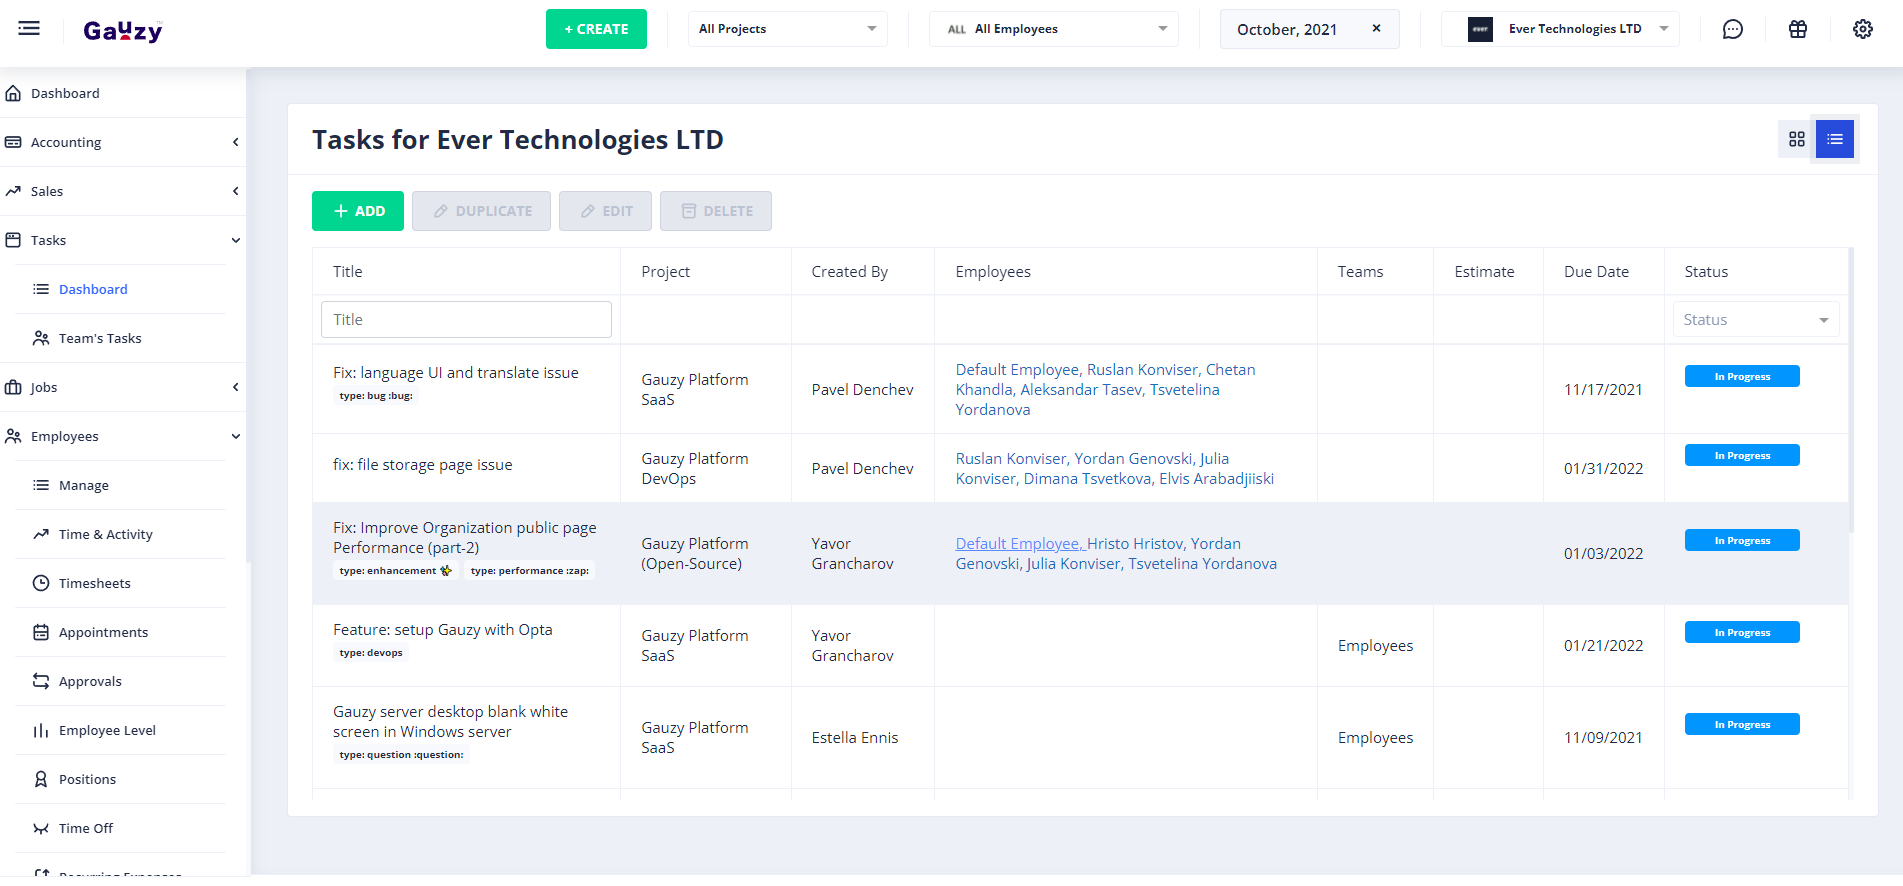This screenshot has width=1903, height=886.
Task: Click the DELETE button
Action: point(716,211)
